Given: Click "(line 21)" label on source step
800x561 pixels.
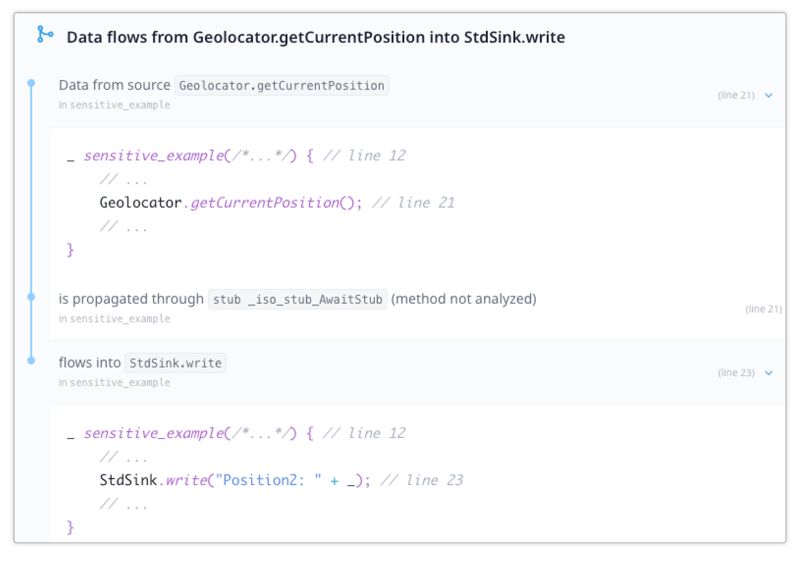Looking at the screenshot, I should 736,96.
